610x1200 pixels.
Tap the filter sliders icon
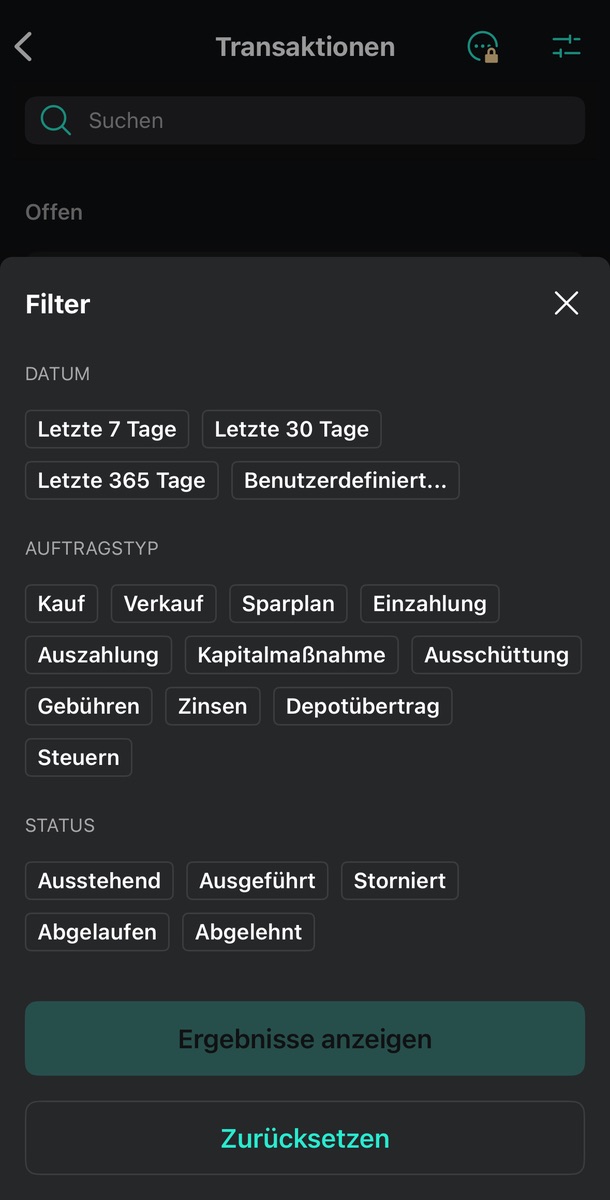point(566,47)
